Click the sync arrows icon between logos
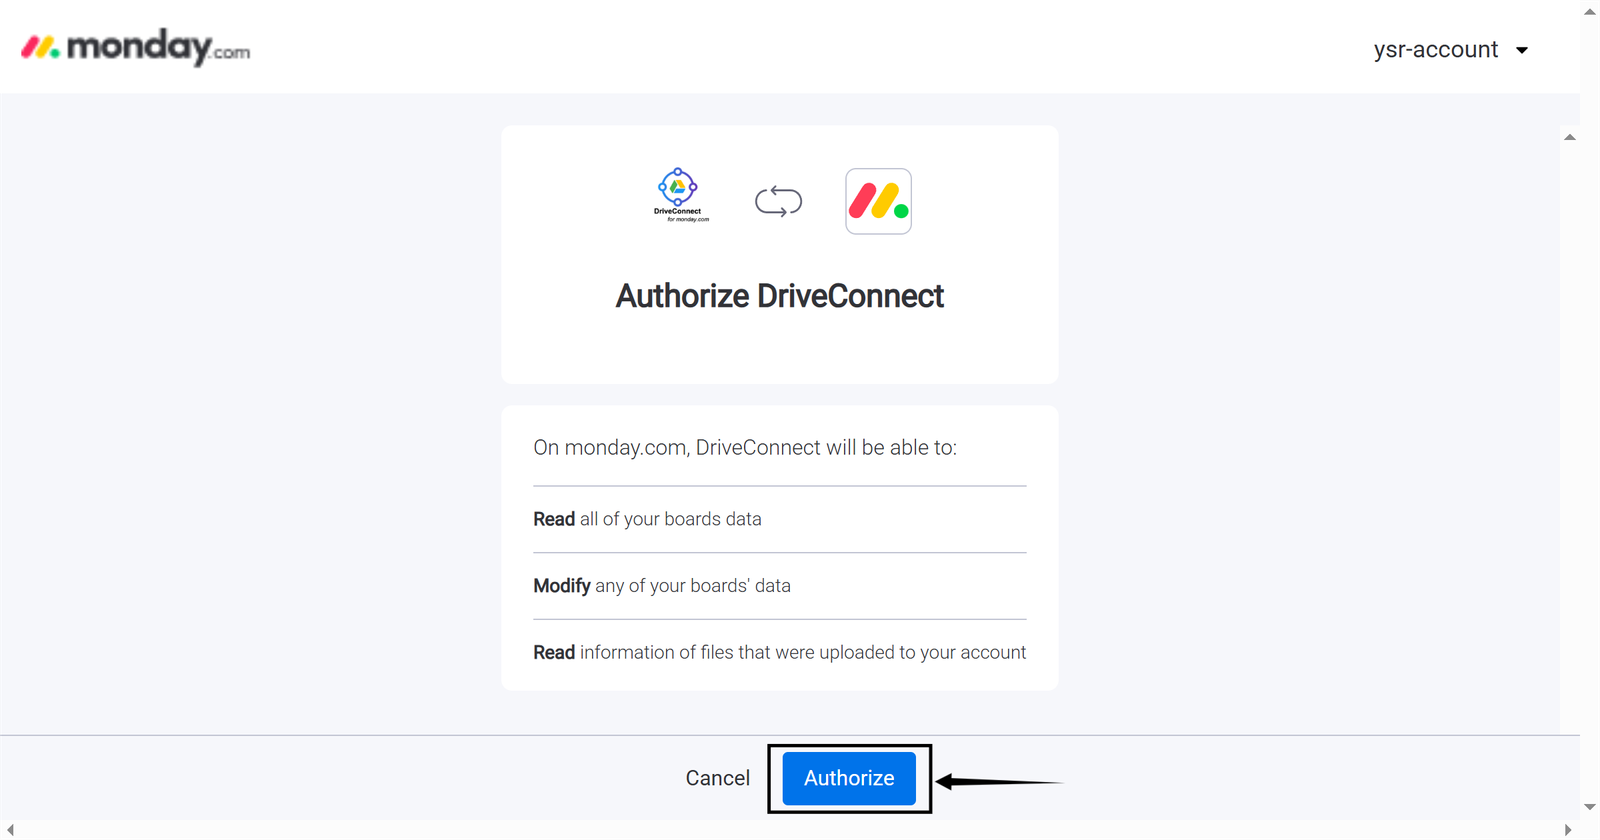Screen dimensions: 1600x840 click(778, 201)
